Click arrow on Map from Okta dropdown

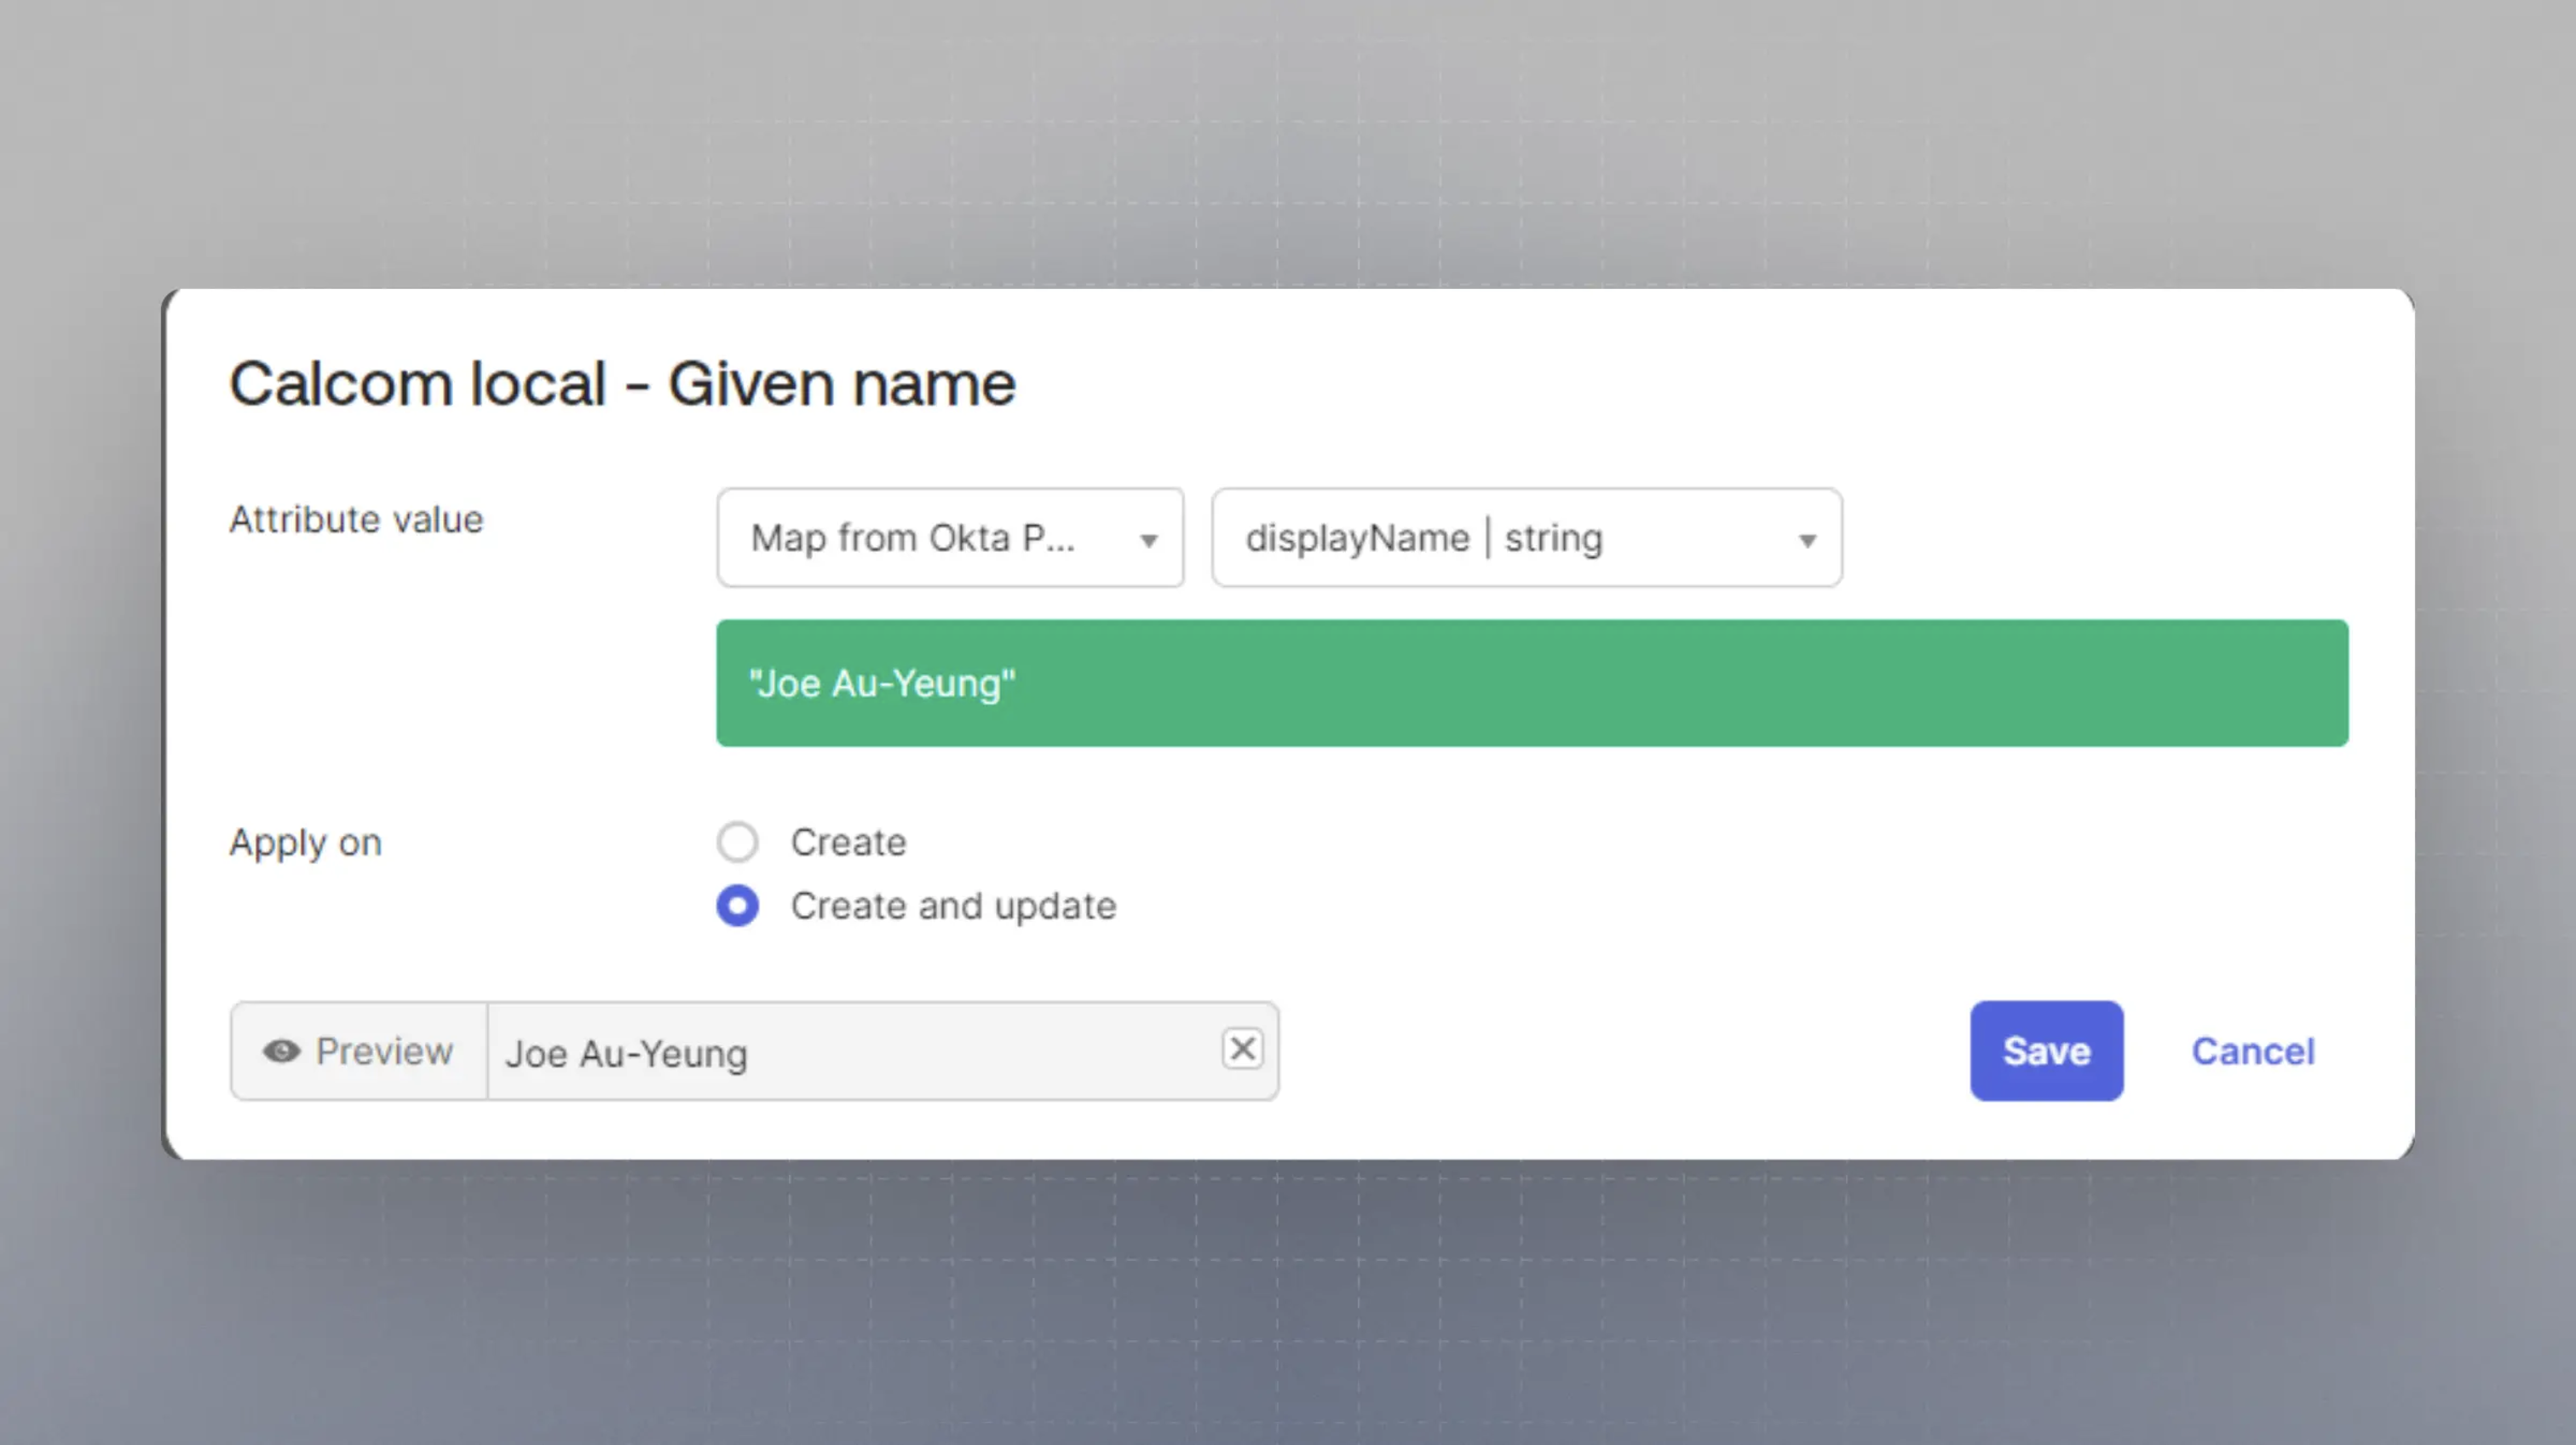[x=1148, y=540]
